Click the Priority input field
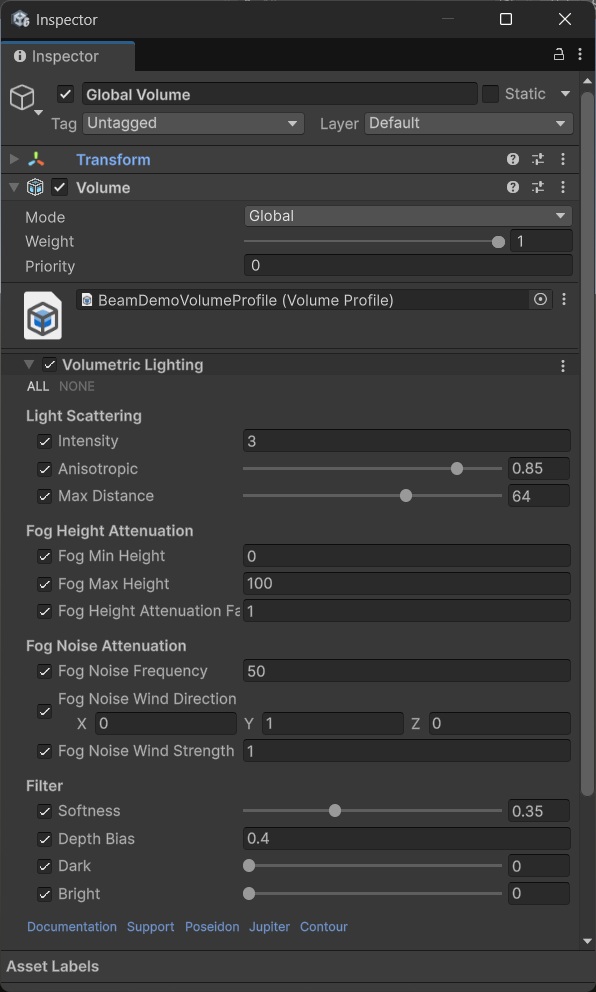This screenshot has height=992, width=596. tap(406, 266)
